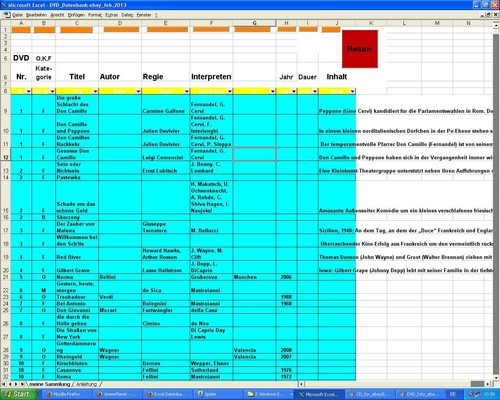
Task: Open the DVD_foto_eba taskbar item
Action: click(420, 394)
